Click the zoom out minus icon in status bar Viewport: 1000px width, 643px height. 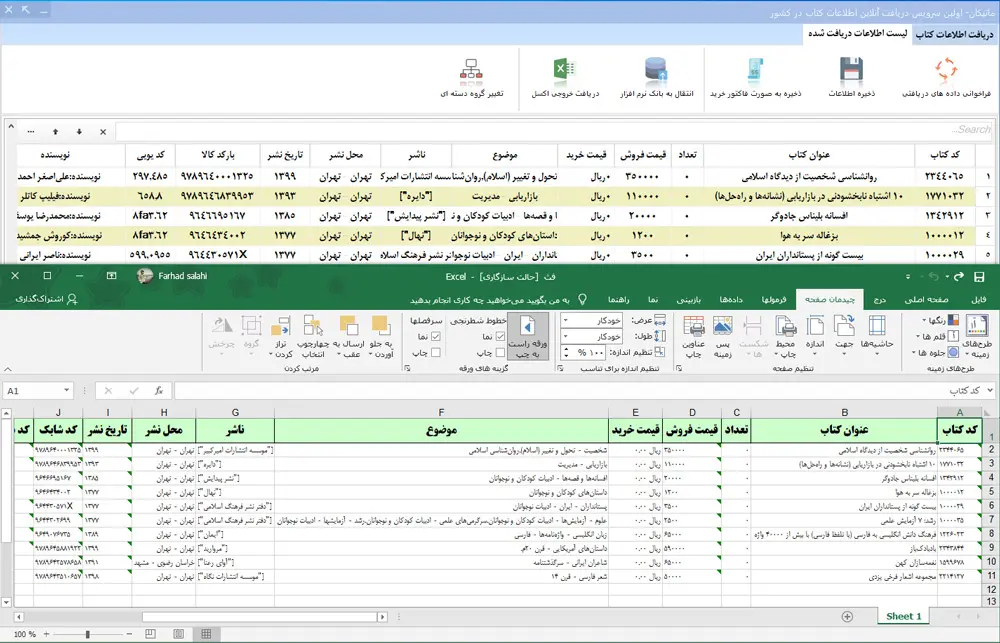coord(129,634)
